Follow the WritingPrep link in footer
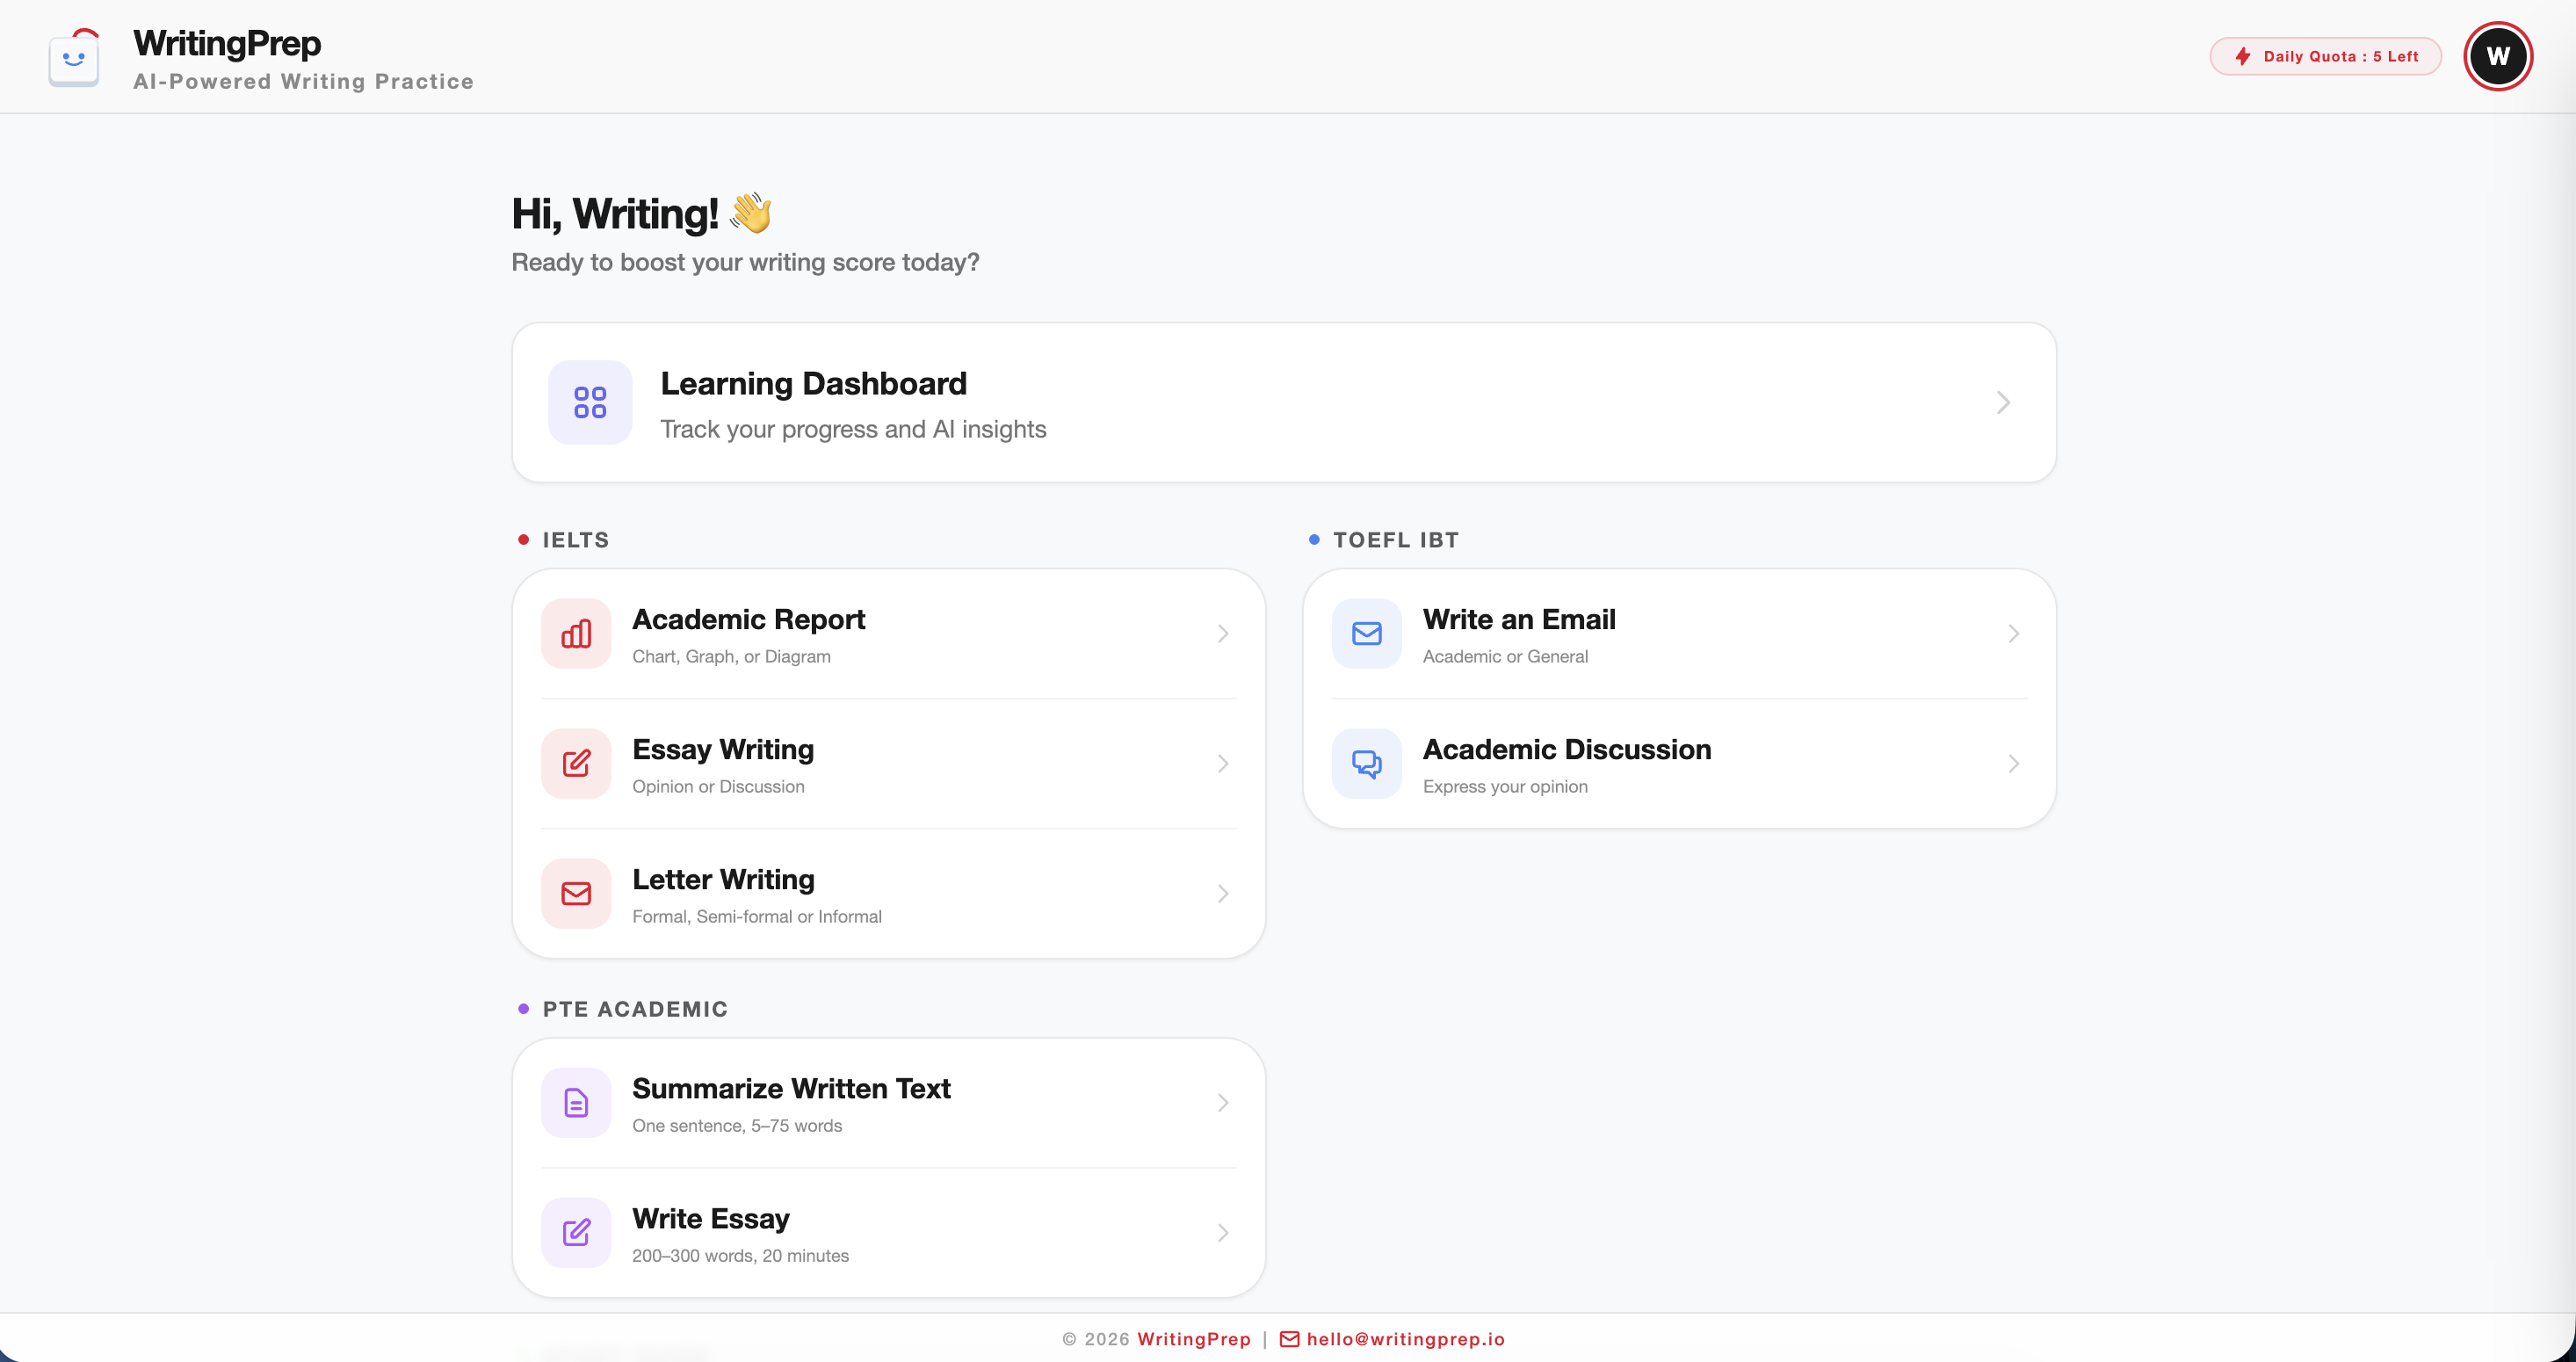Image resolution: width=2576 pixels, height=1362 pixels. pos(1194,1339)
